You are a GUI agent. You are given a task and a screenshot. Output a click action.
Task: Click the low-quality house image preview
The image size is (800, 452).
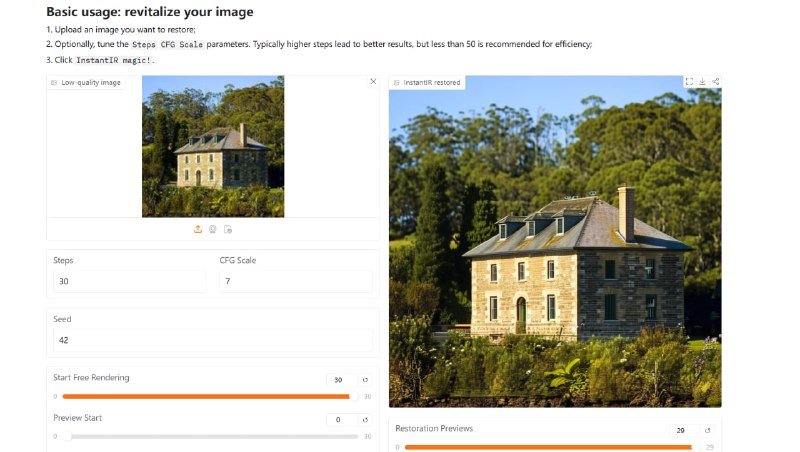pyautogui.click(x=212, y=146)
